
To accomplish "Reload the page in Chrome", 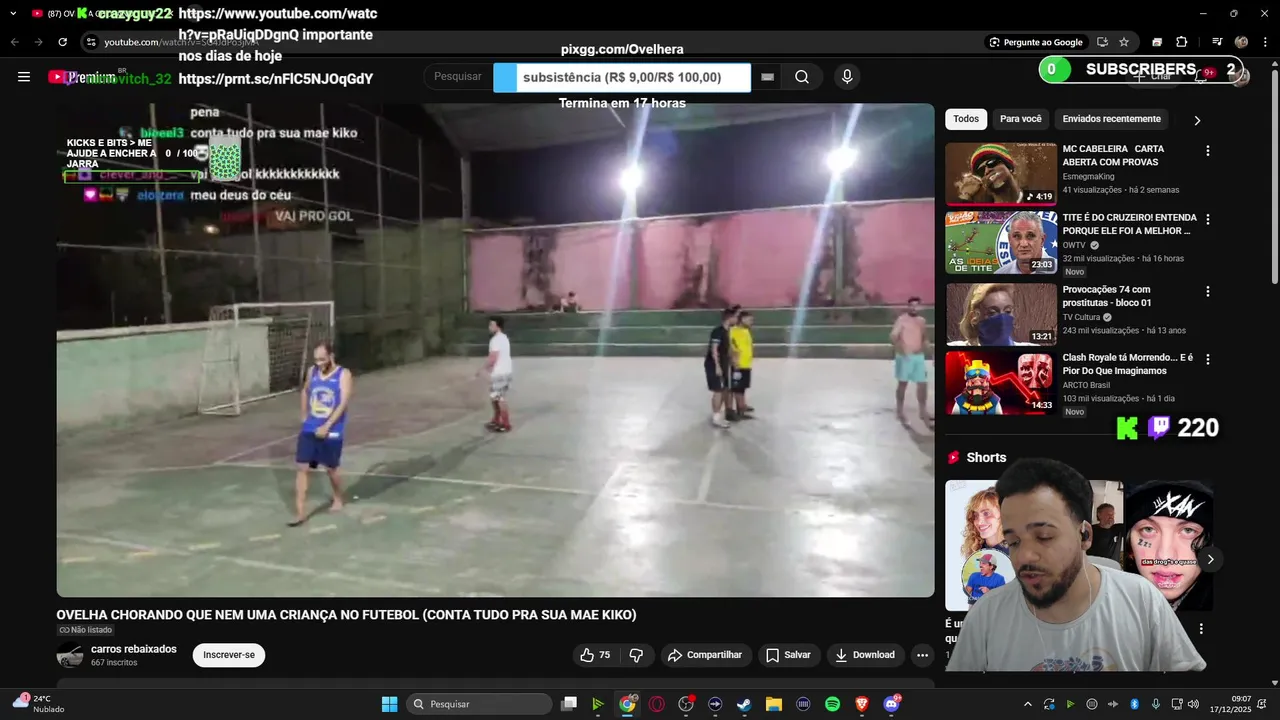I will [62, 42].
